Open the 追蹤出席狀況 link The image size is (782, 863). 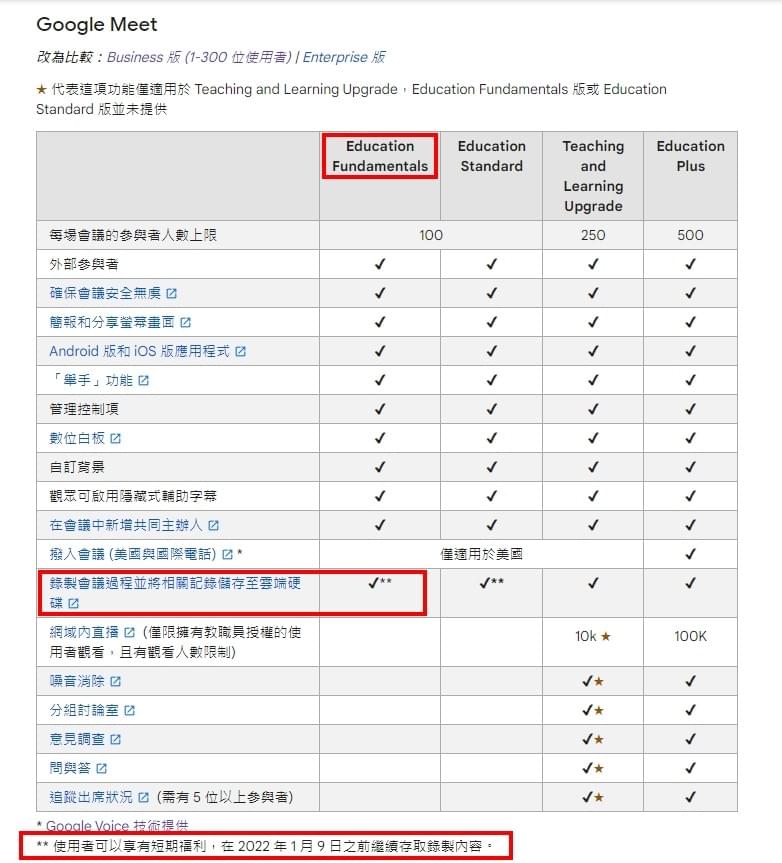91,797
